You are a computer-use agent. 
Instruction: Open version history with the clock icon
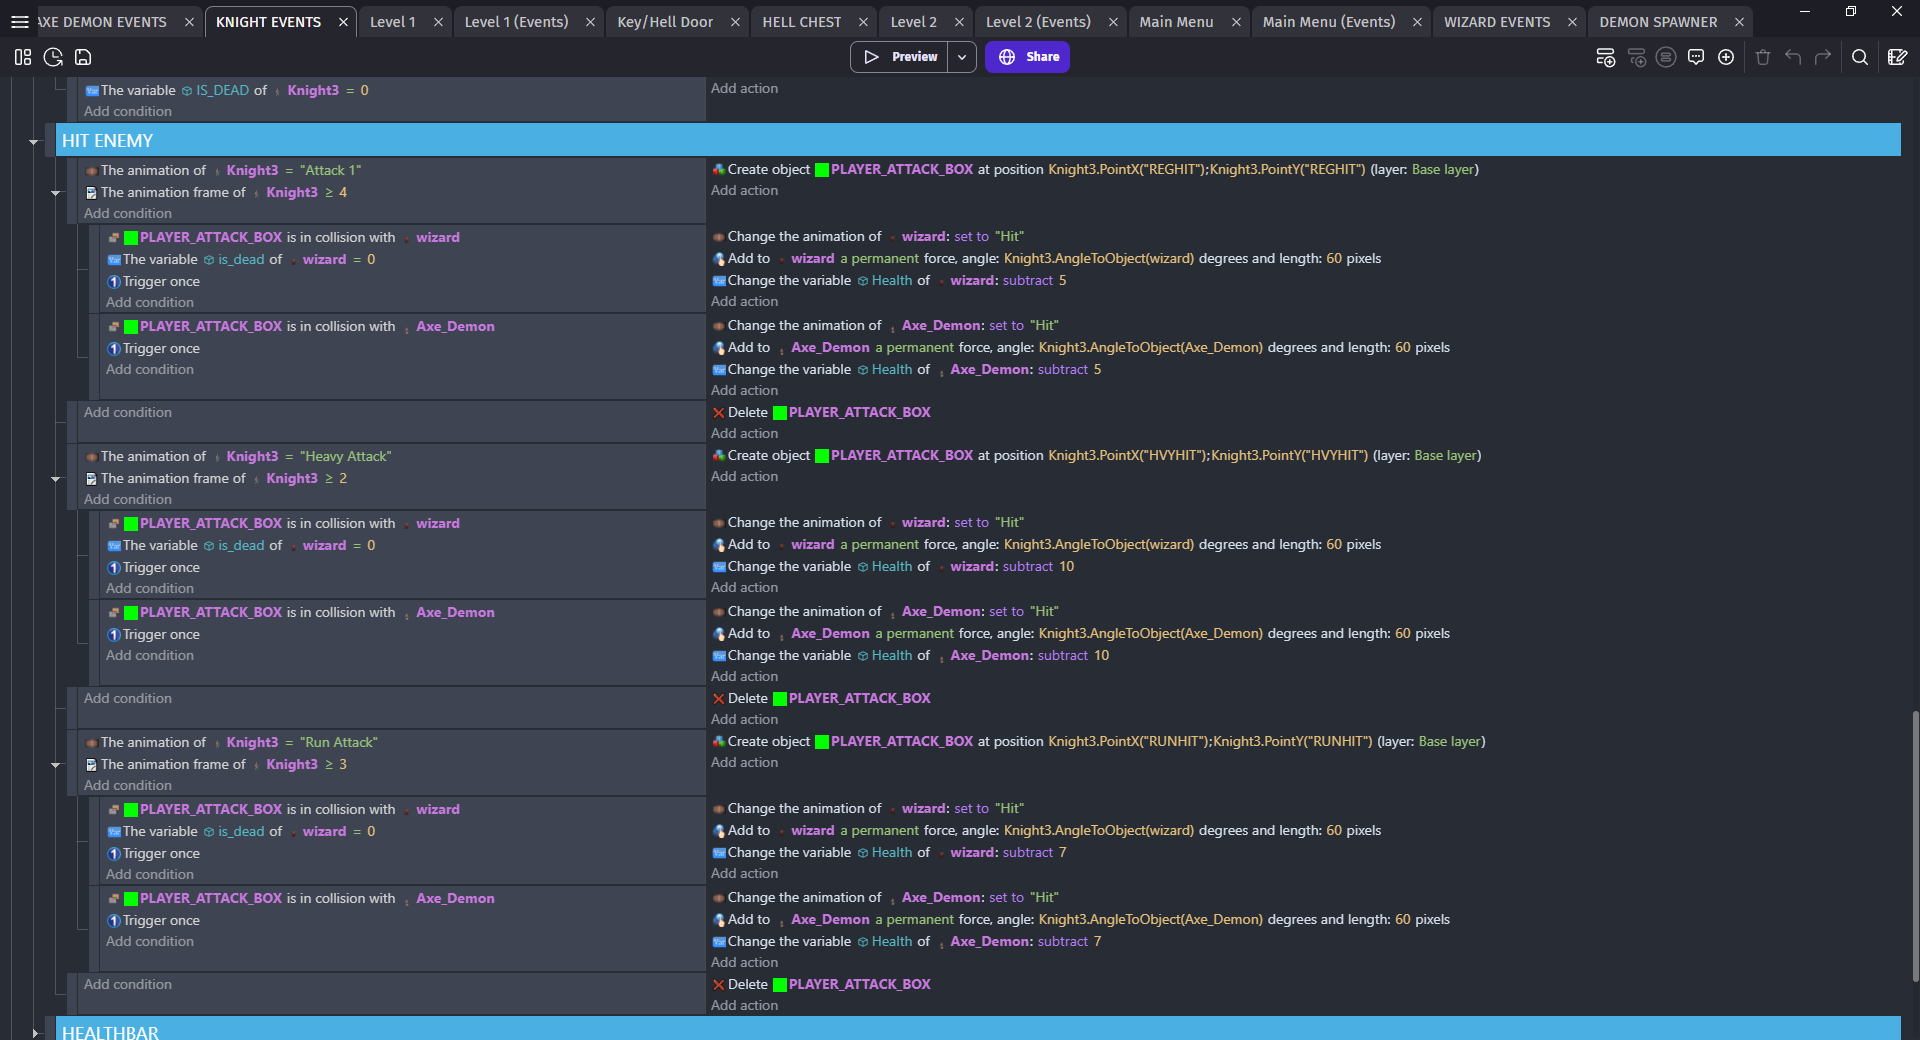click(x=52, y=57)
